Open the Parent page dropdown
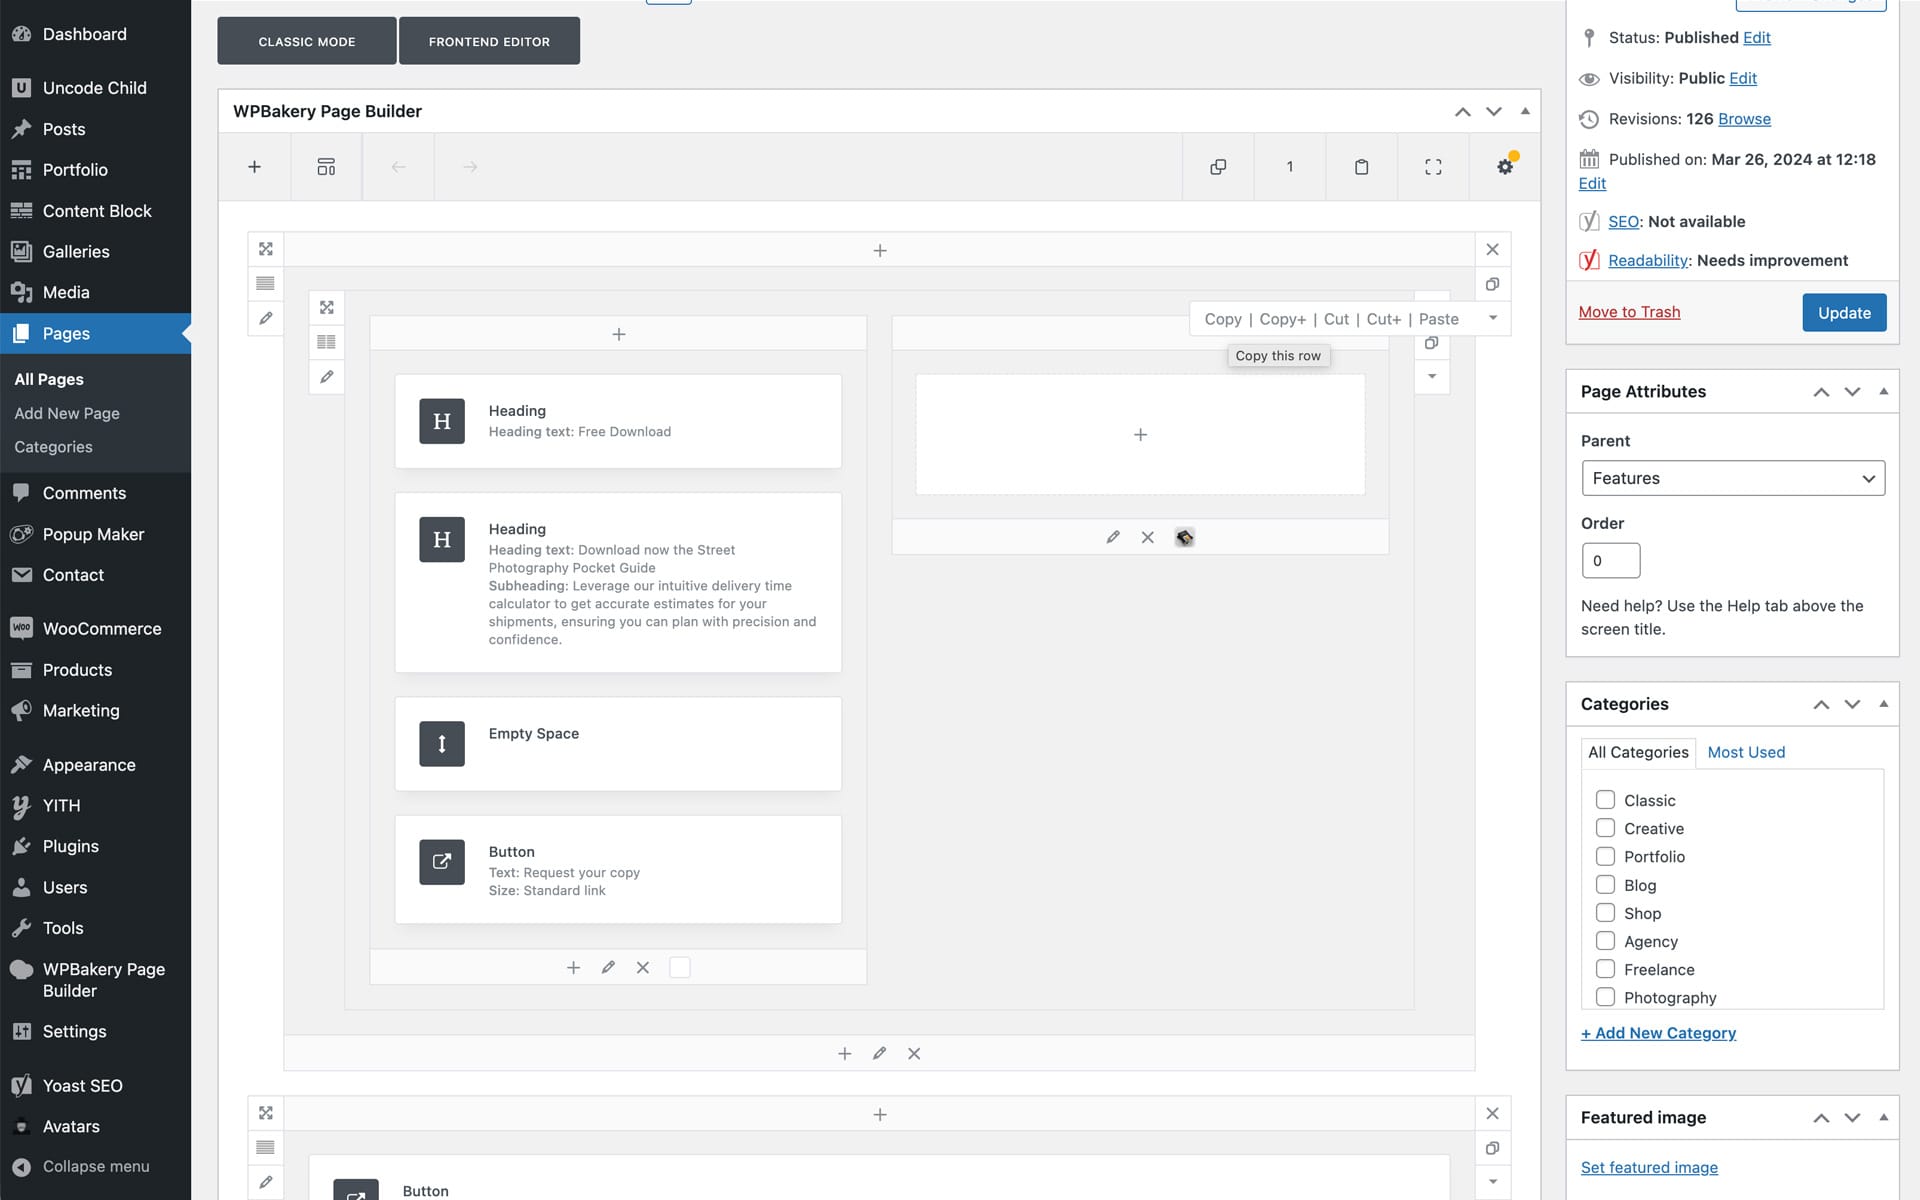The width and height of the screenshot is (1920, 1200). (x=1732, y=478)
